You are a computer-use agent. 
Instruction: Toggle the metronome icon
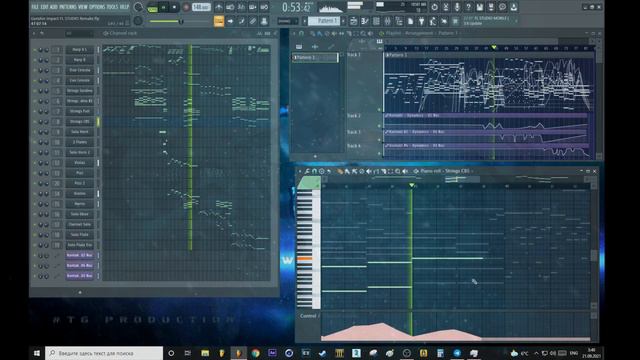(219, 7)
